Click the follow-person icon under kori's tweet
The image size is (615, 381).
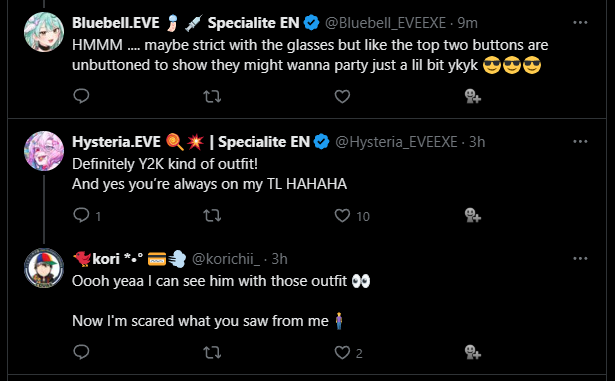tap(473, 352)
